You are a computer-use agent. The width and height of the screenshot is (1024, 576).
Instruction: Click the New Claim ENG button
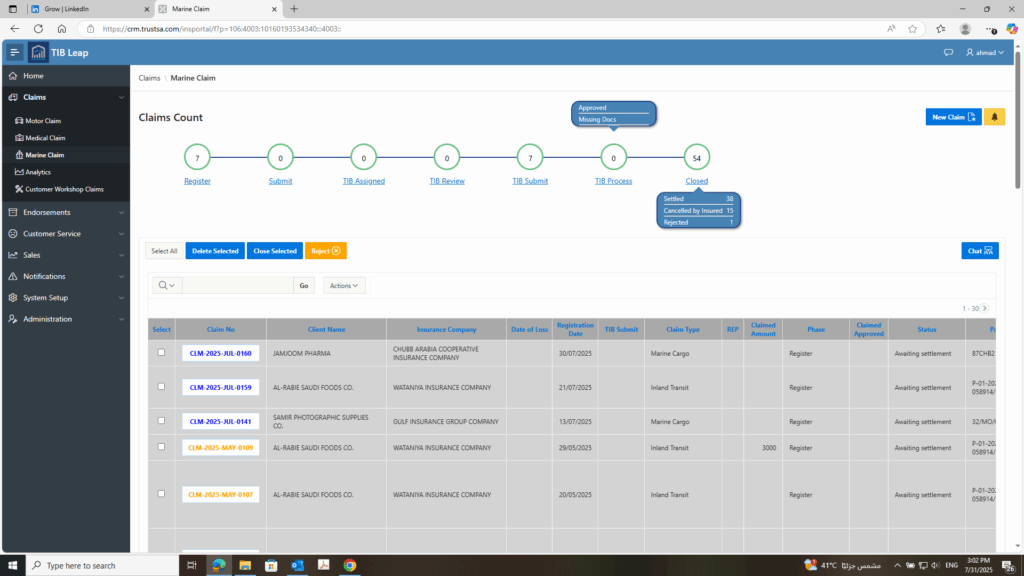coord(952,116)
